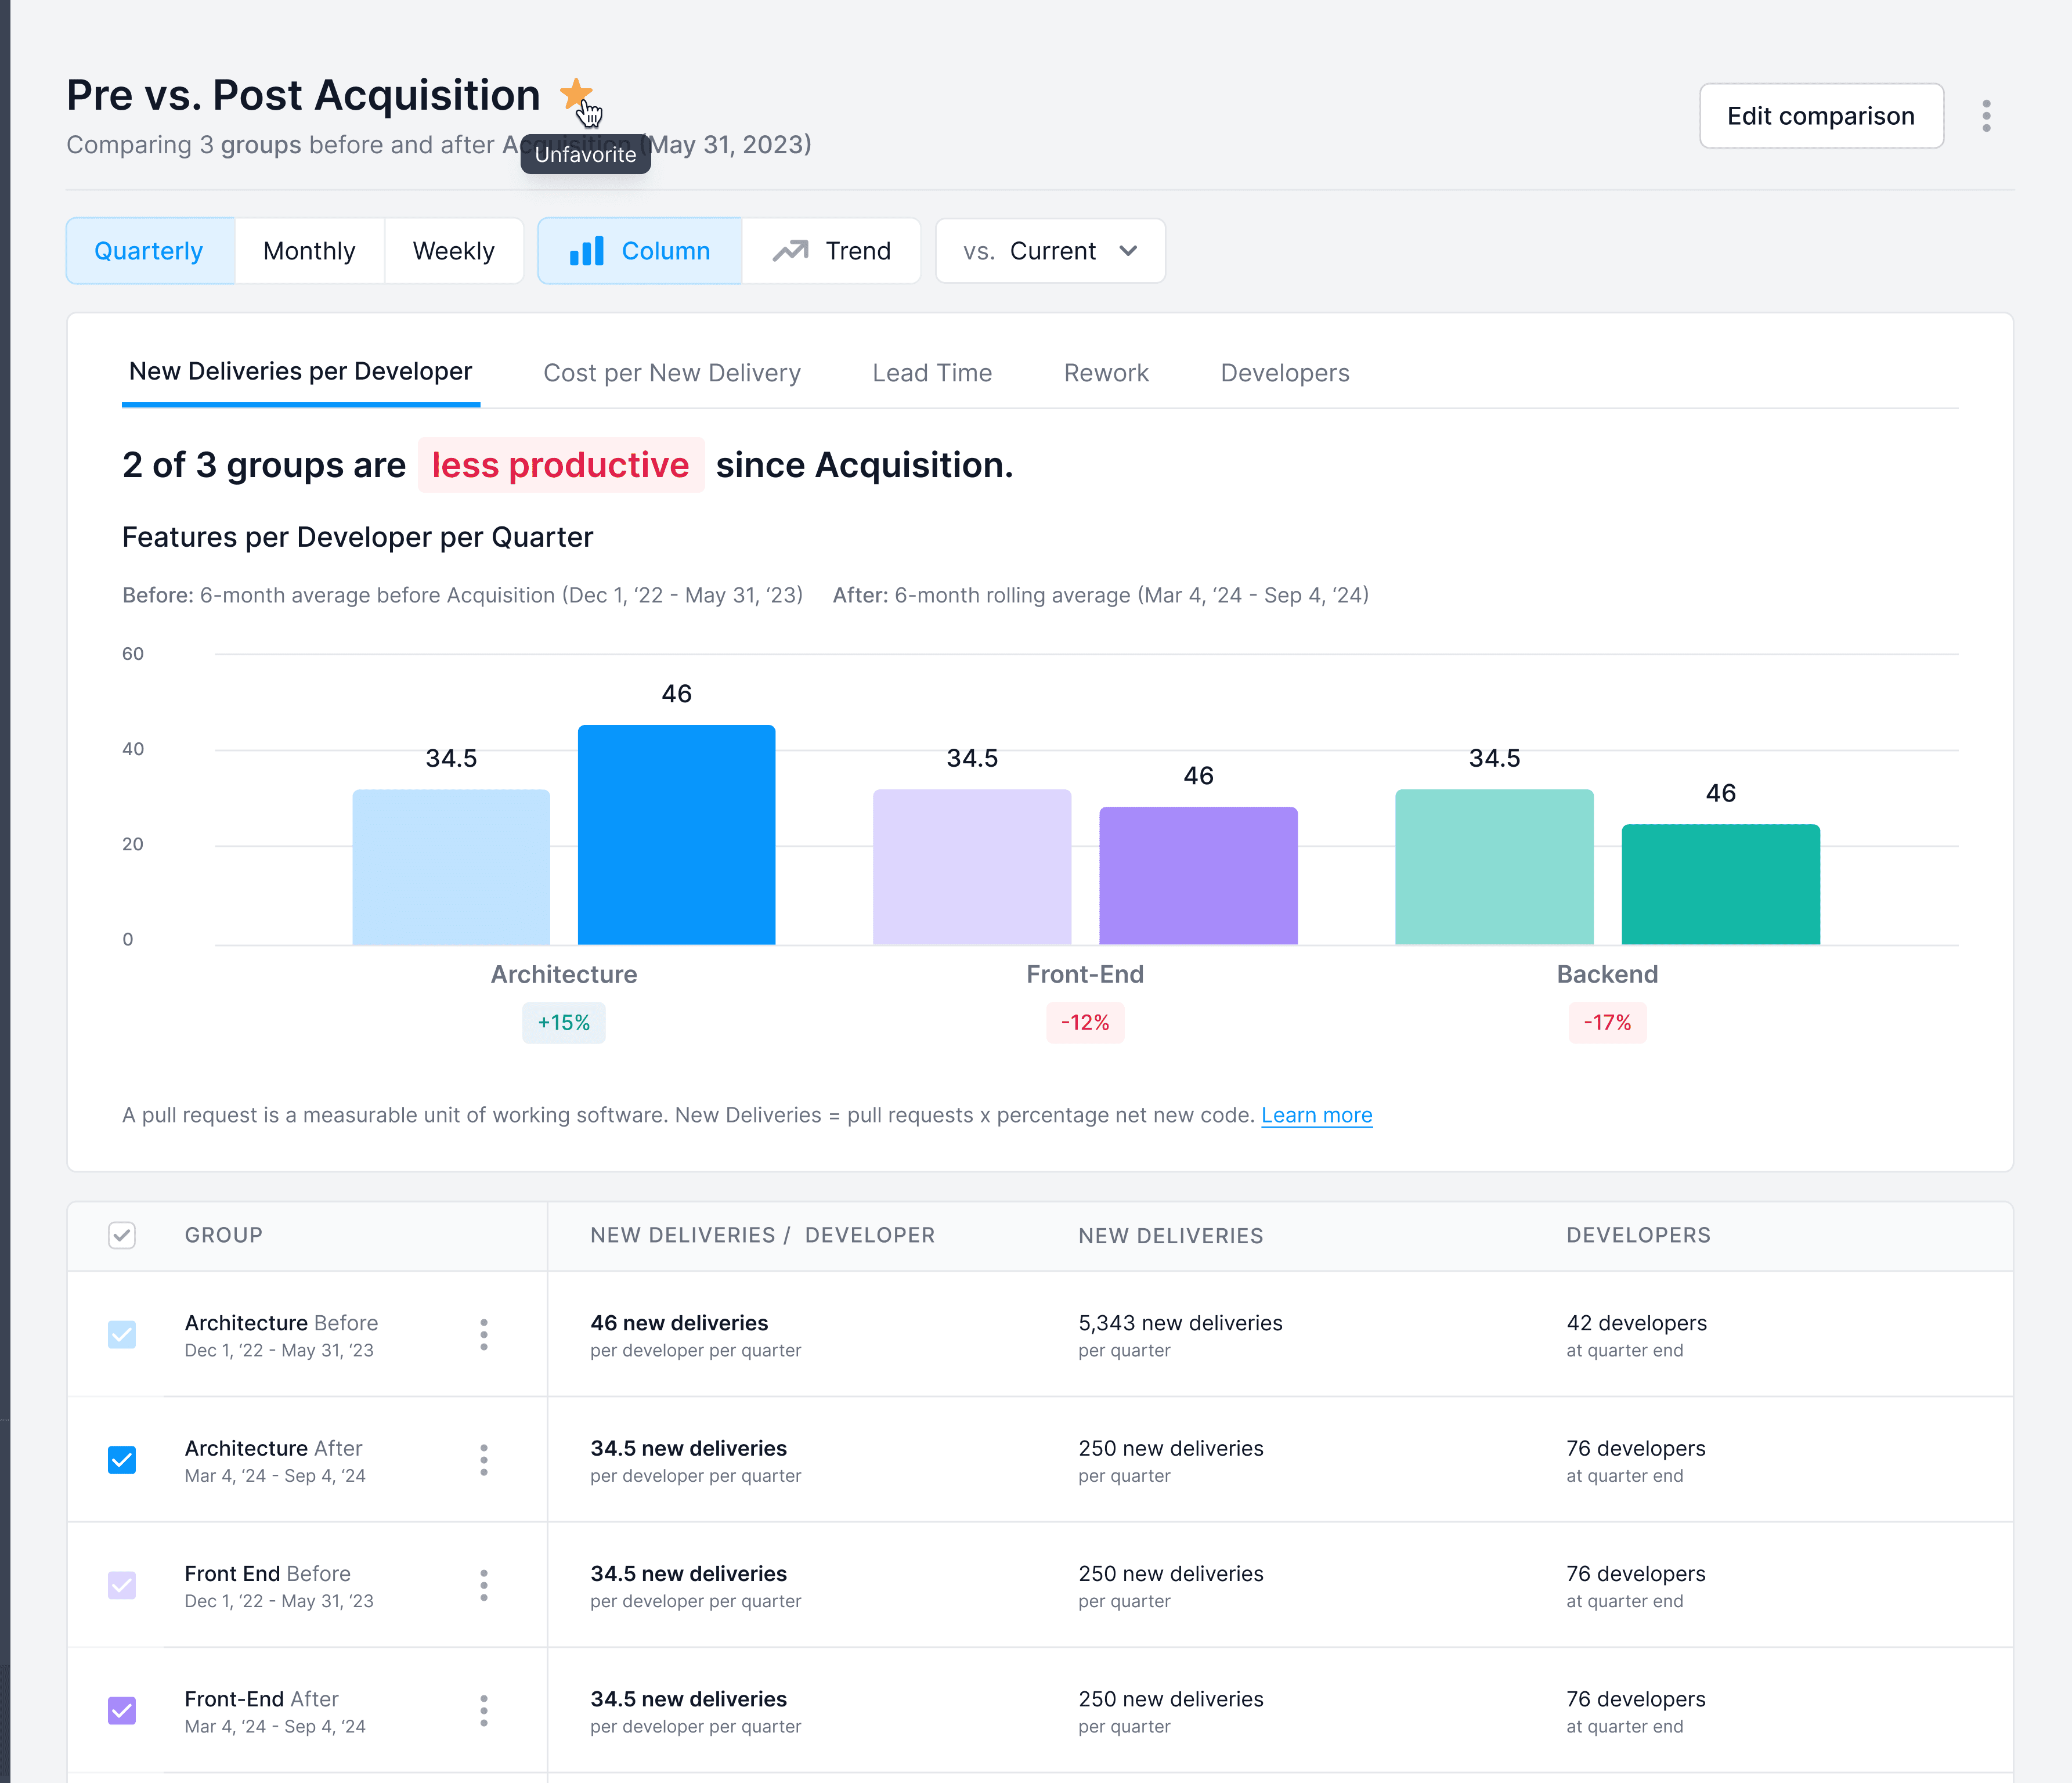Select the Weekly period option
2072x1783 pixels.
coord(453,251)
